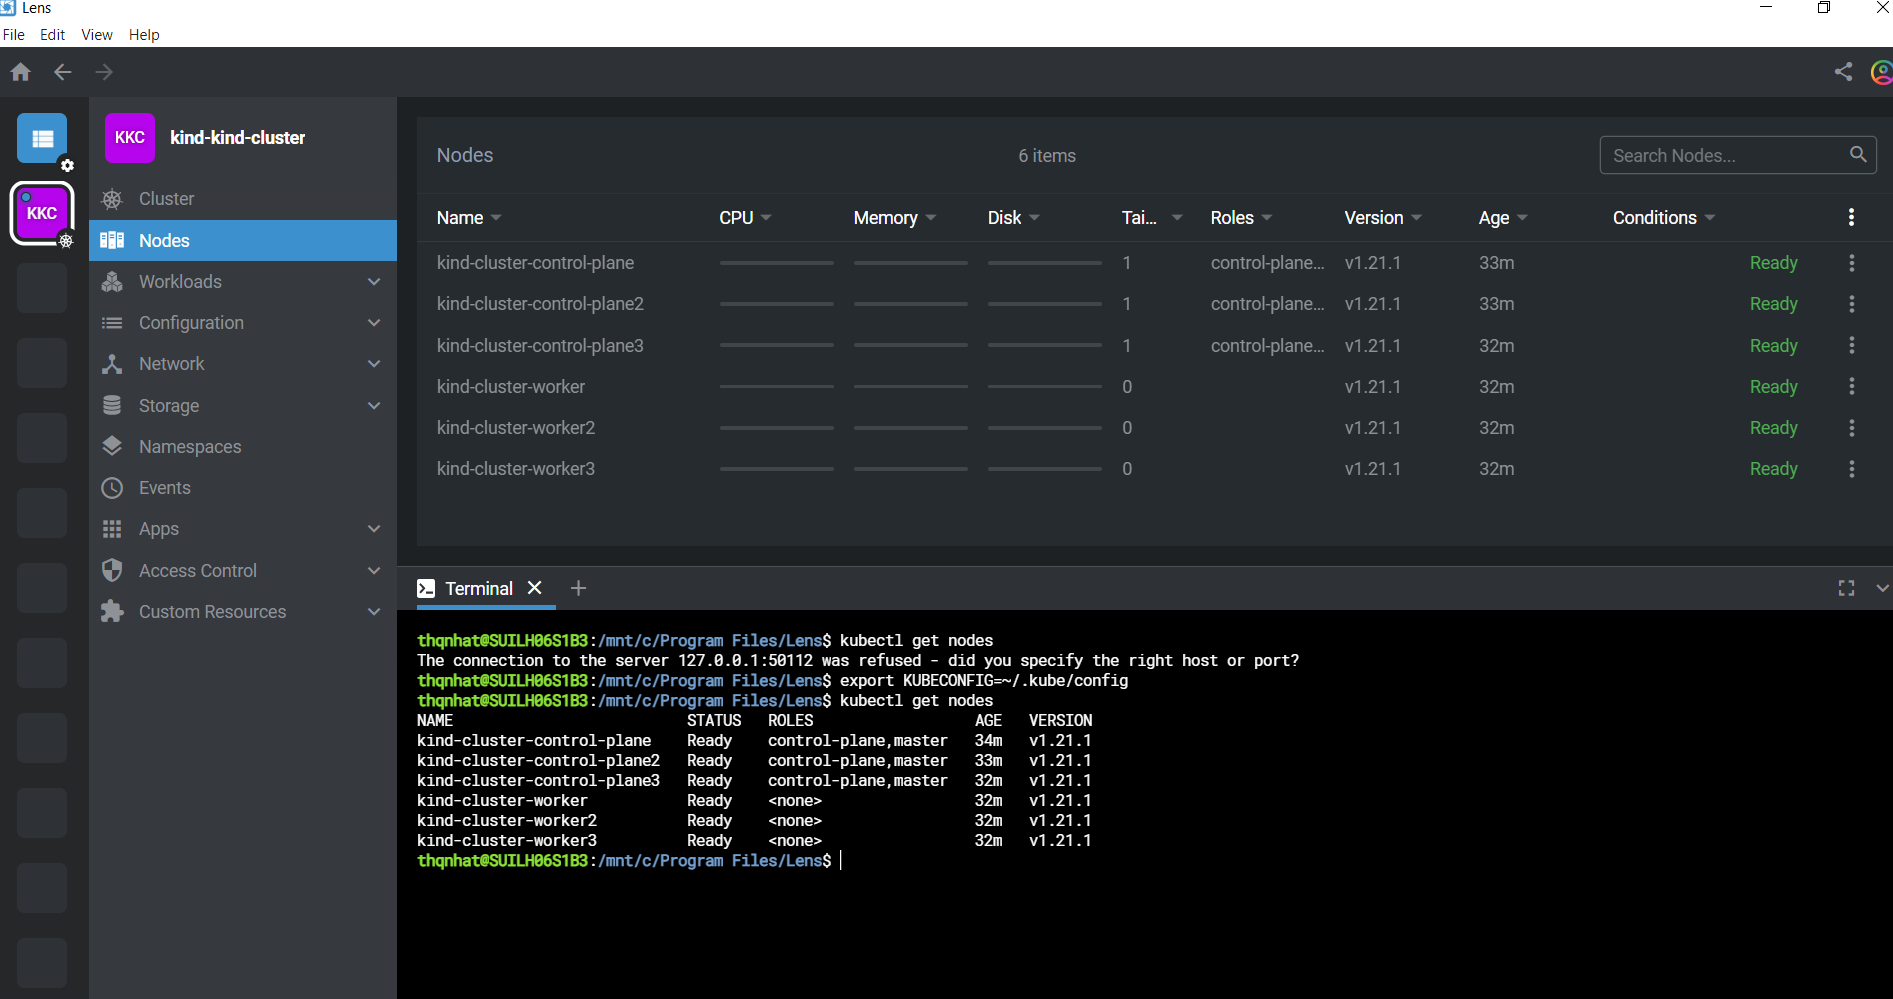Screen dimensions: 1893x999
Task: Sort nodes by Version column
Action: (x=1383, y=218)
